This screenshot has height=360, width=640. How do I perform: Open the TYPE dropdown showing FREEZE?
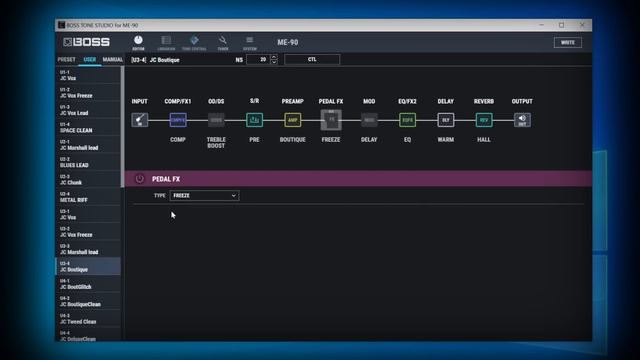[204, 196]
